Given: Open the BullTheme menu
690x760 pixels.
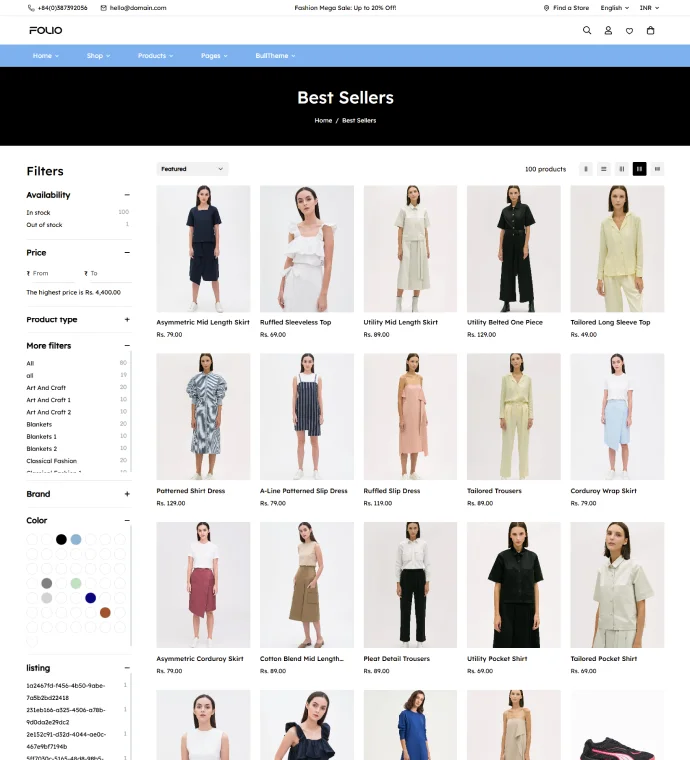Looking at the screenshot, I should 275,56.
